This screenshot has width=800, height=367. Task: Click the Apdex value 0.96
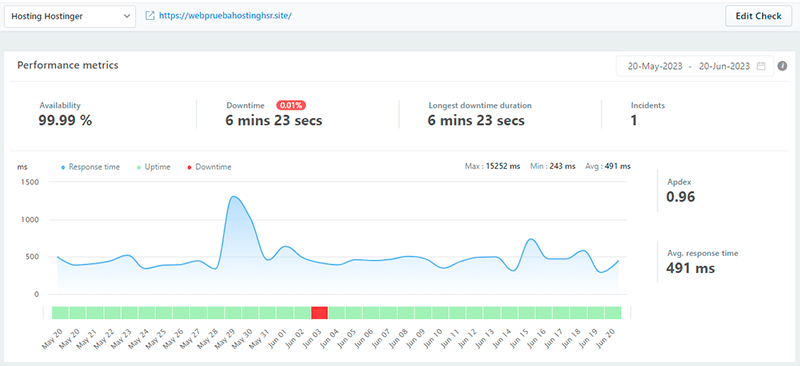[x=681, y=197]
